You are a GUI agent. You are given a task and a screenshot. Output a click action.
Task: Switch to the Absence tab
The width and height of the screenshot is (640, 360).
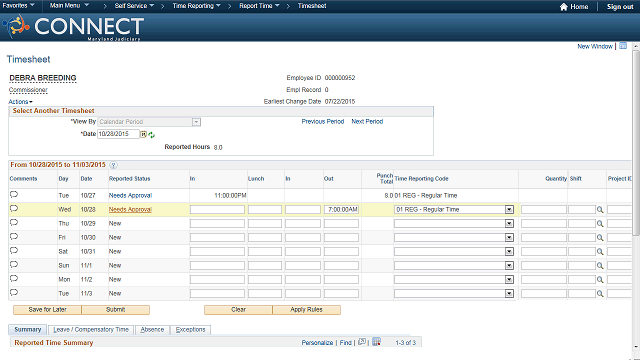[x=152, y=330]
